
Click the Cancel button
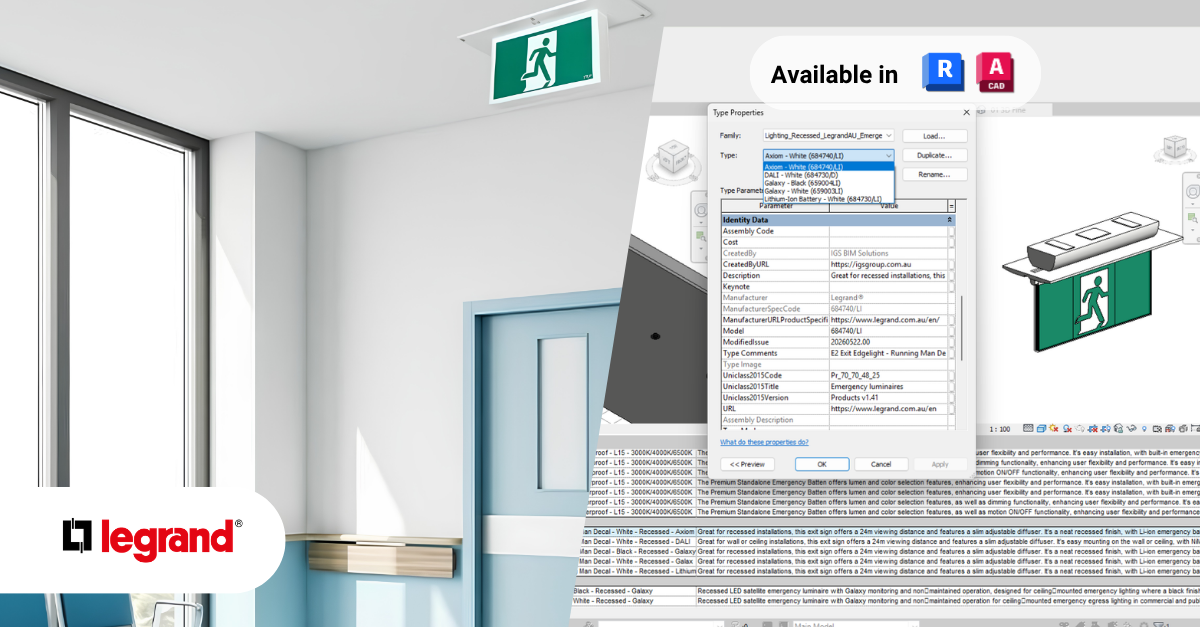tap(881, 464)
